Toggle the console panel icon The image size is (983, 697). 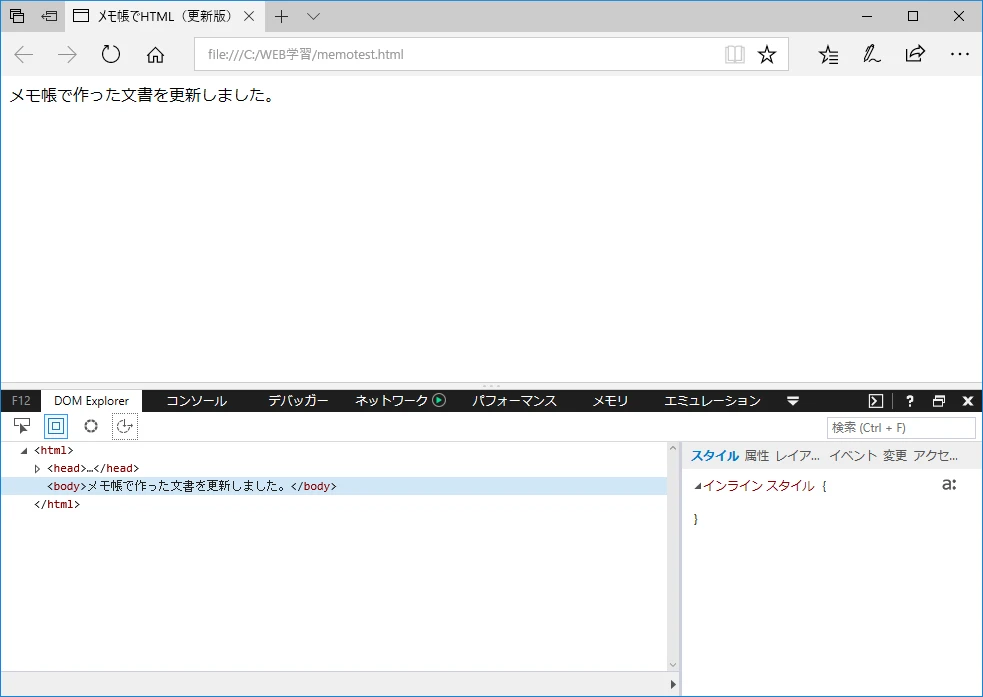click(x=876, y=401)
